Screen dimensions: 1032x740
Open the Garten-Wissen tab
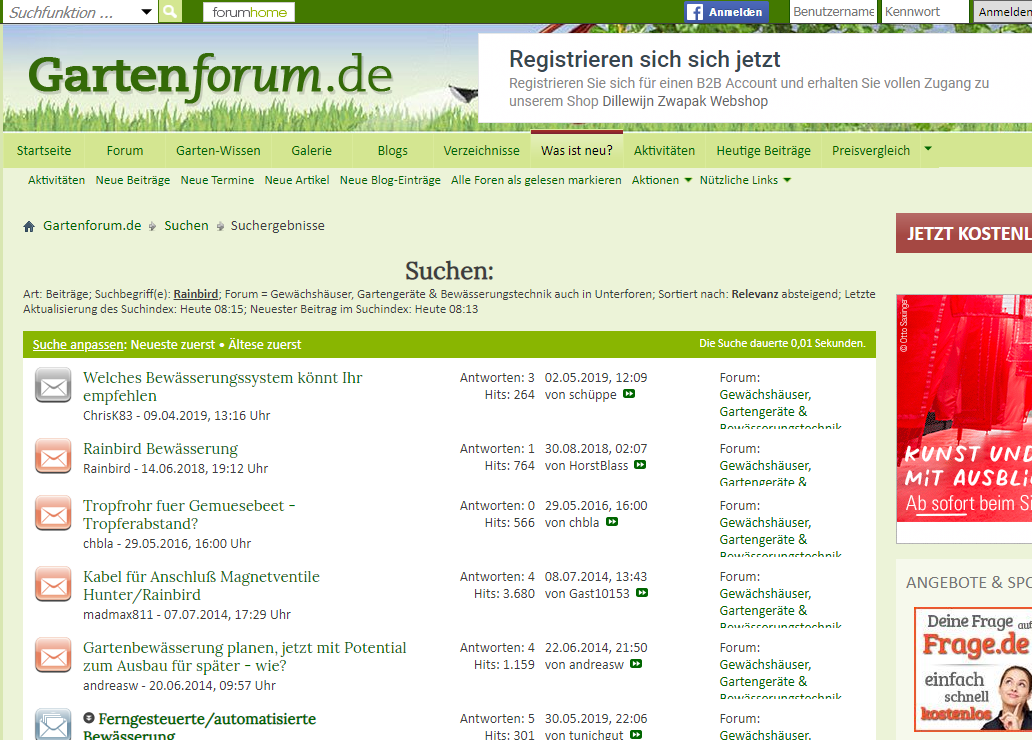(x=218, y=150)
